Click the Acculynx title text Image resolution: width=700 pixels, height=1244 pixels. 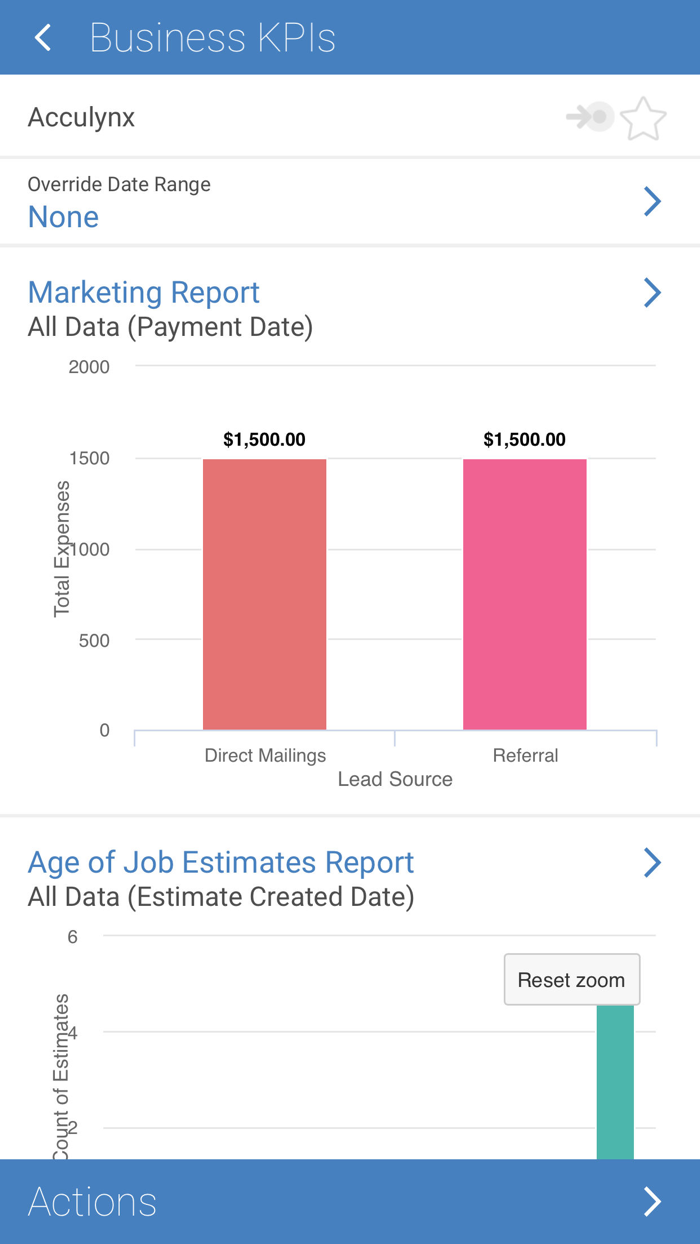point(81,117)
